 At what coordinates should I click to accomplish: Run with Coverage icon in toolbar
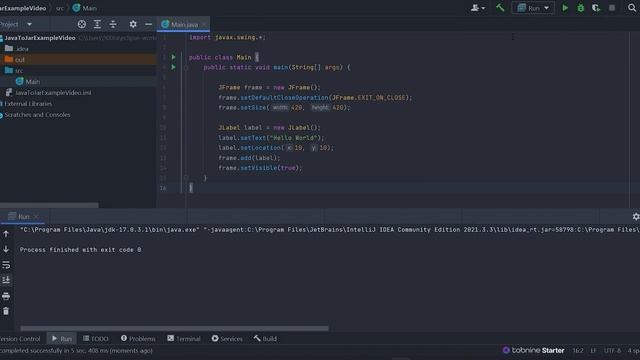[596, 8]
